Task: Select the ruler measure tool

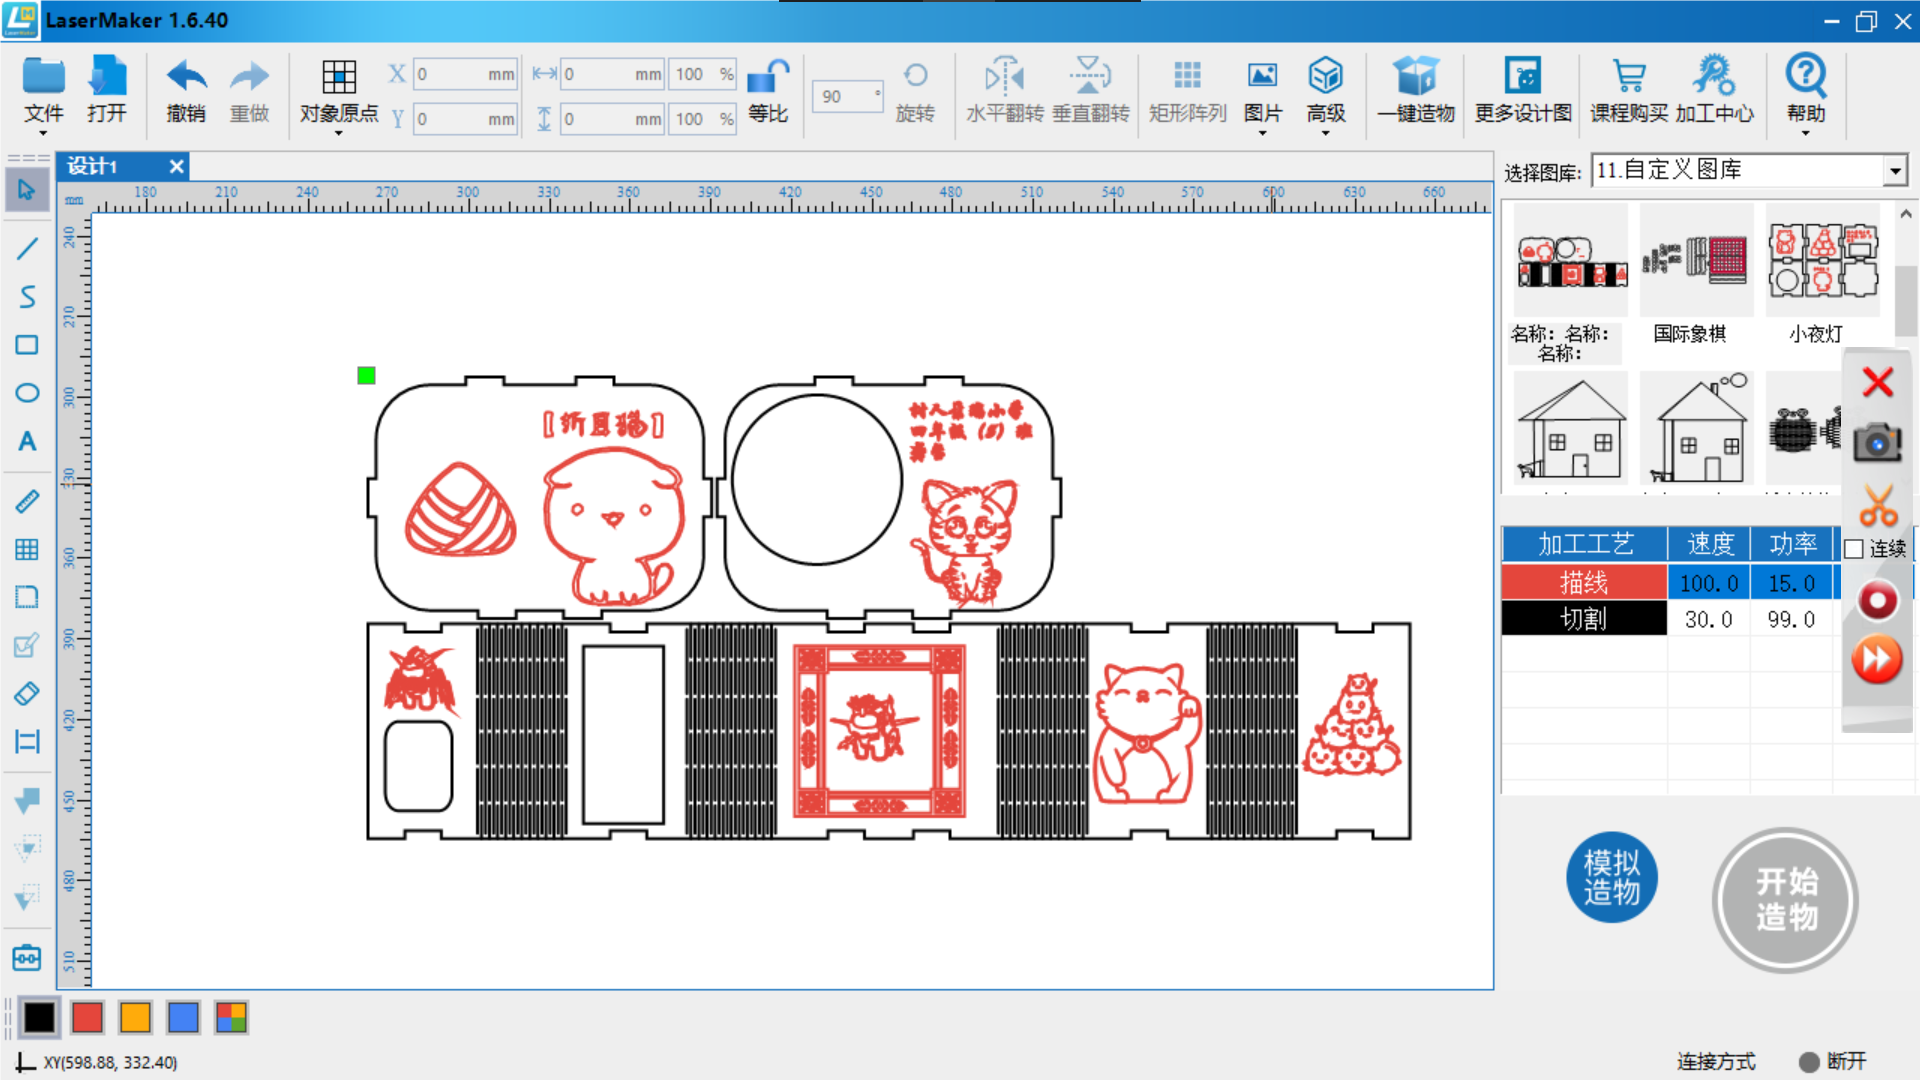Action: (27, 501)
